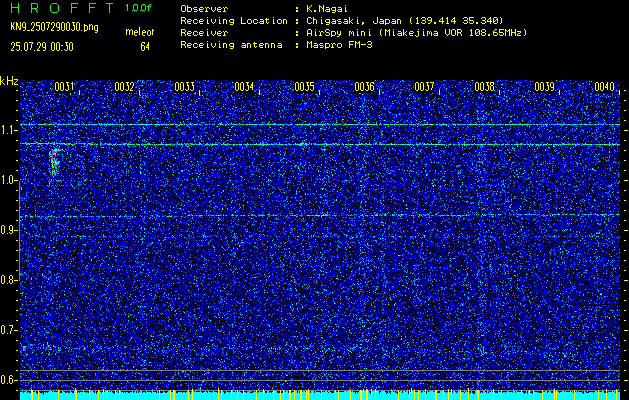Click the red meteor echo near 0031
Image resolution: width=629 pixels, height=400 pixels.
[55, 162]
